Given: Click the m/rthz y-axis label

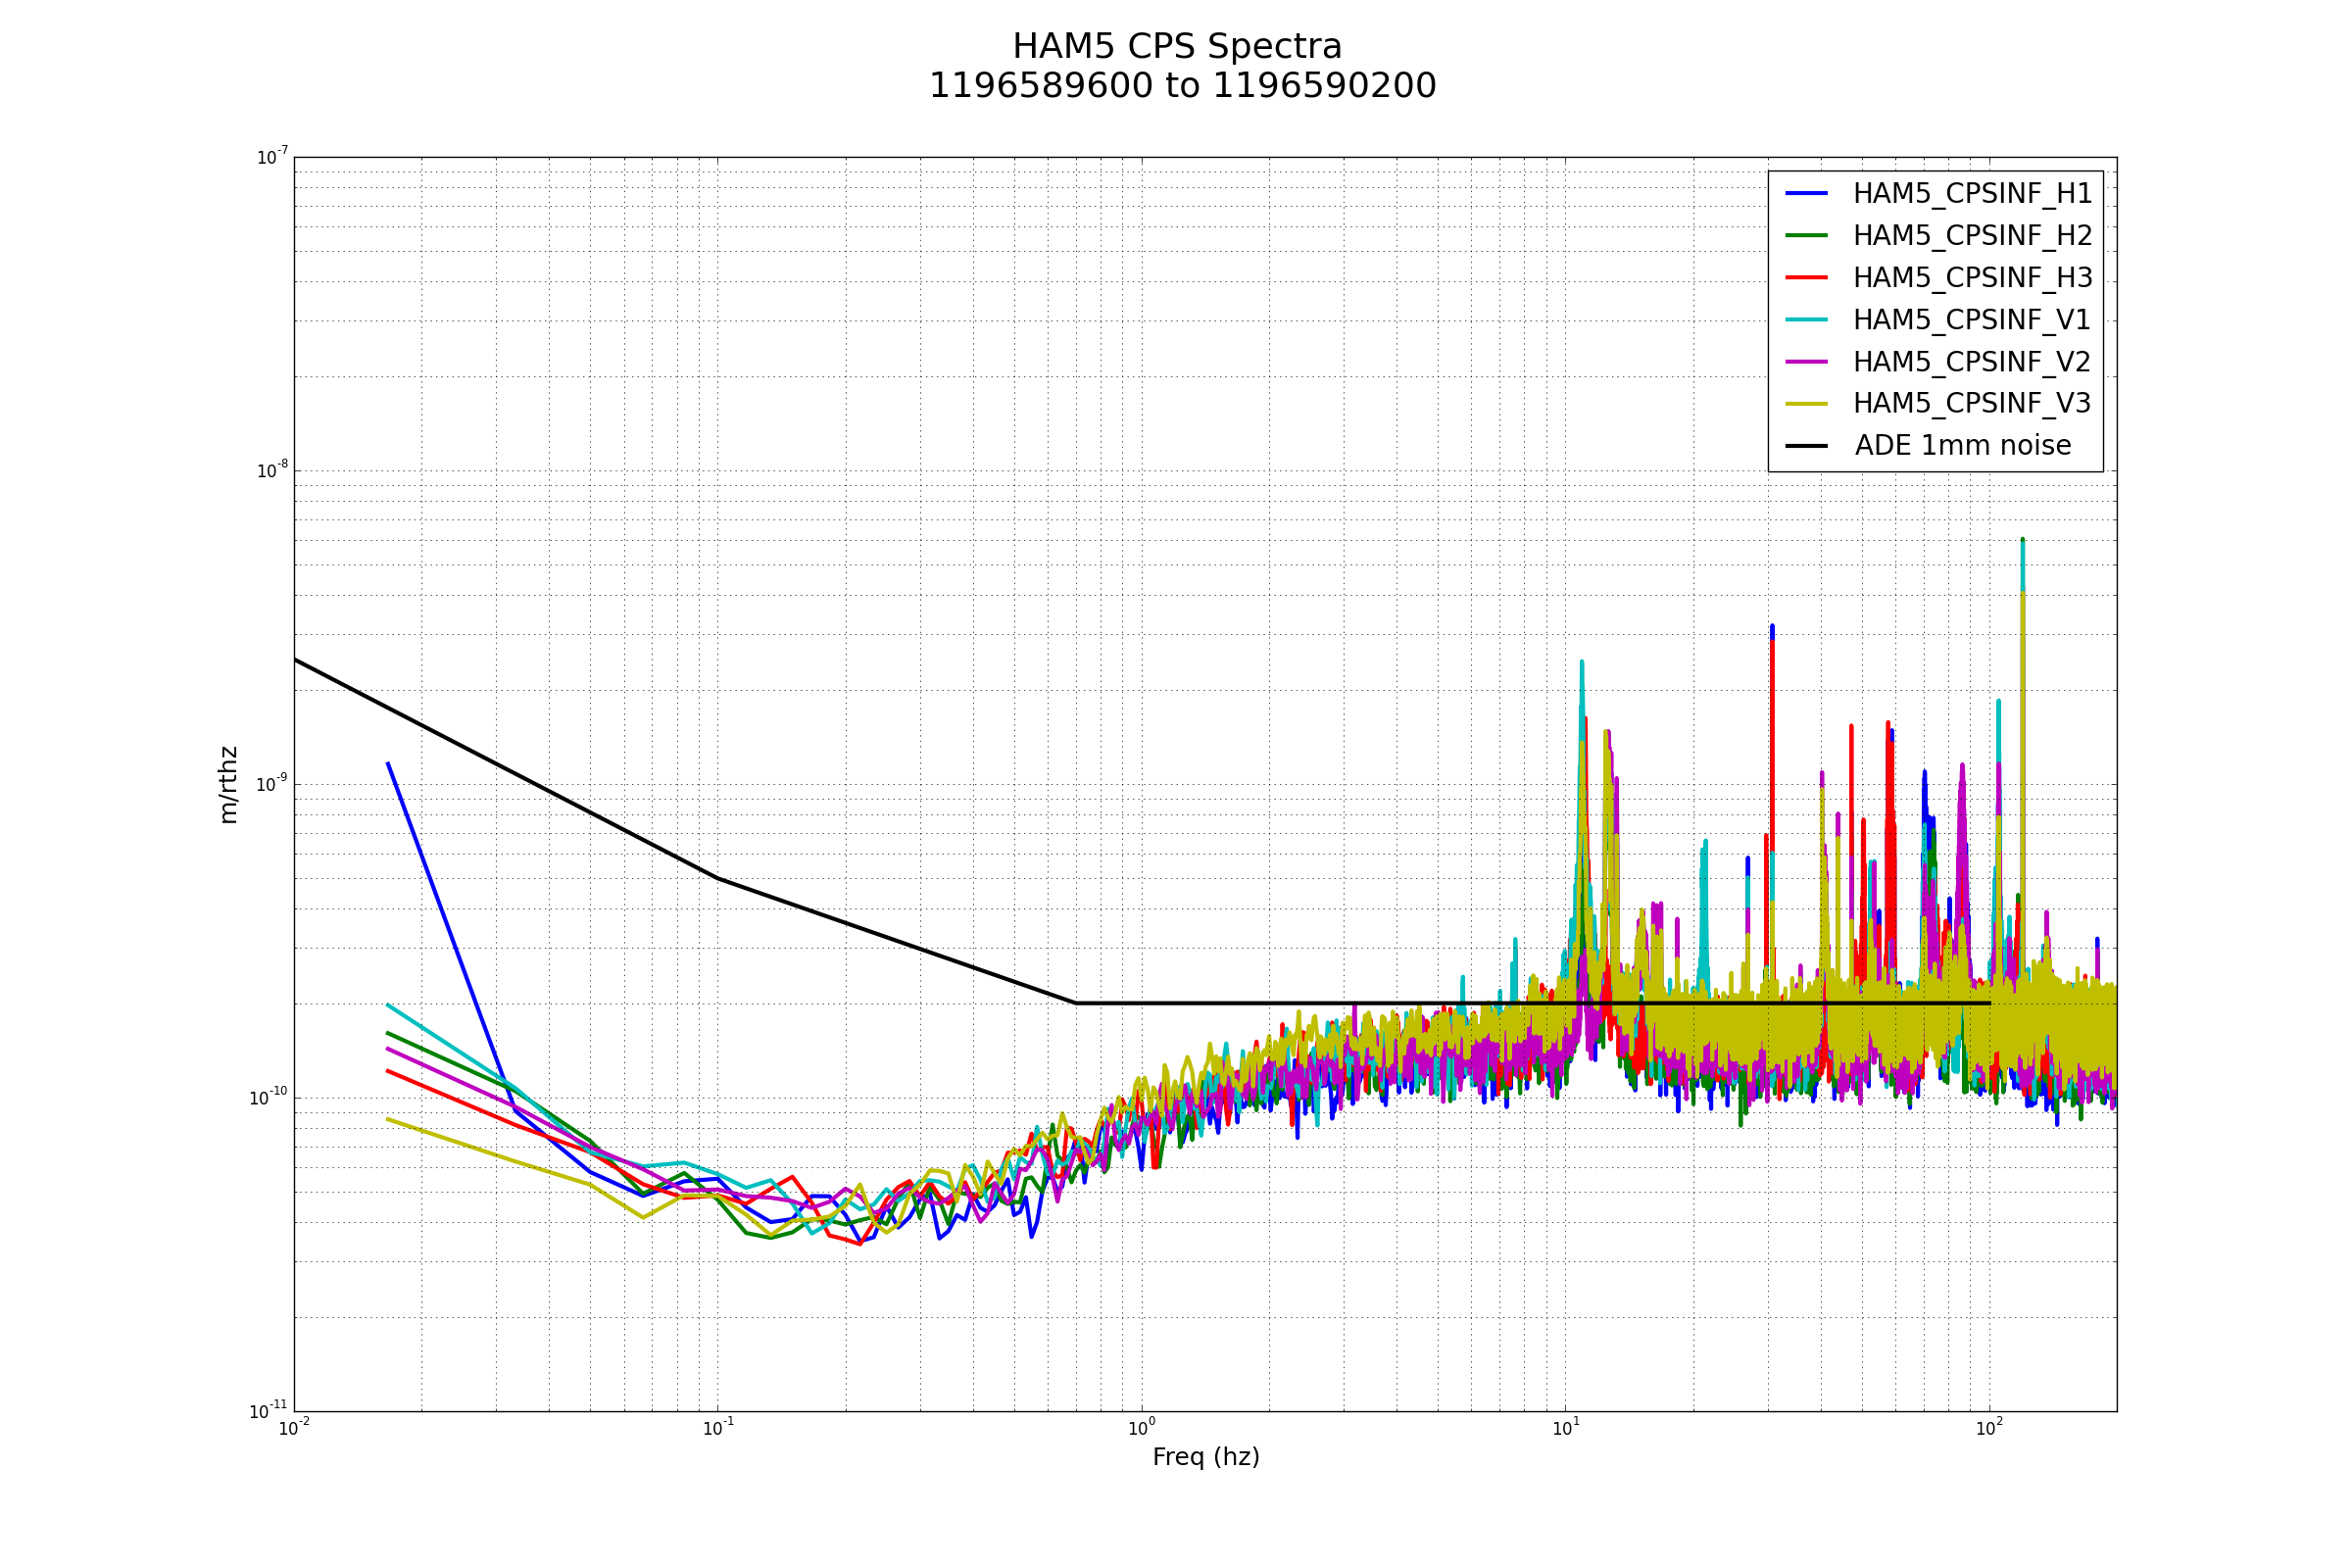Looking at the screenshot, I should click(x=228, y=785).
